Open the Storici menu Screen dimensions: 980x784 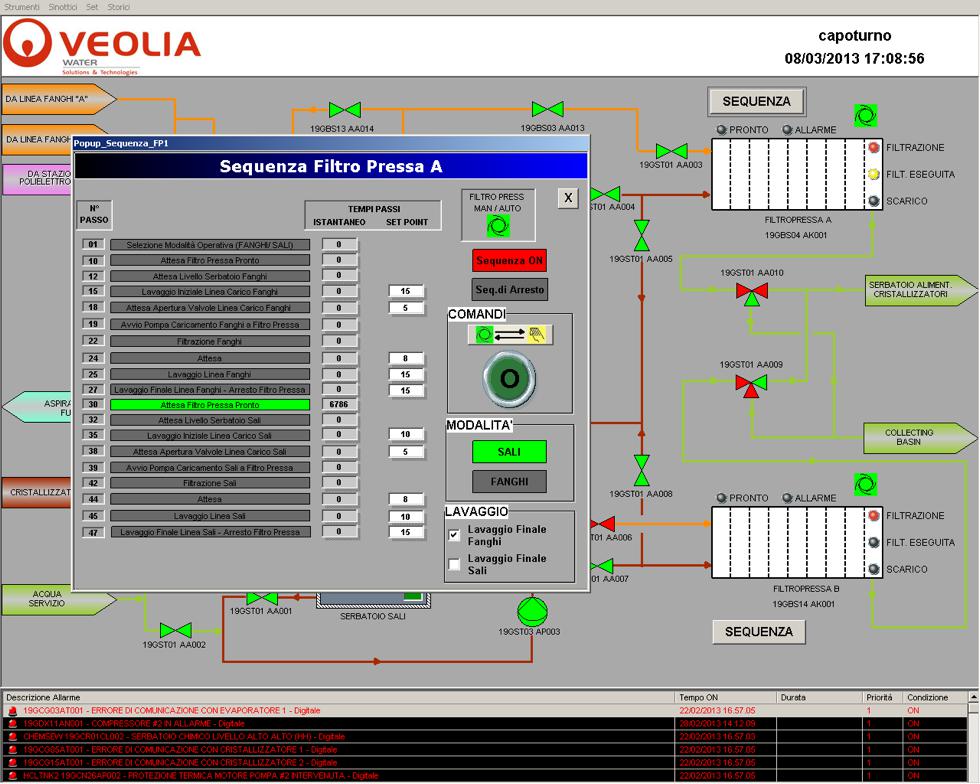tap(119, 7)
